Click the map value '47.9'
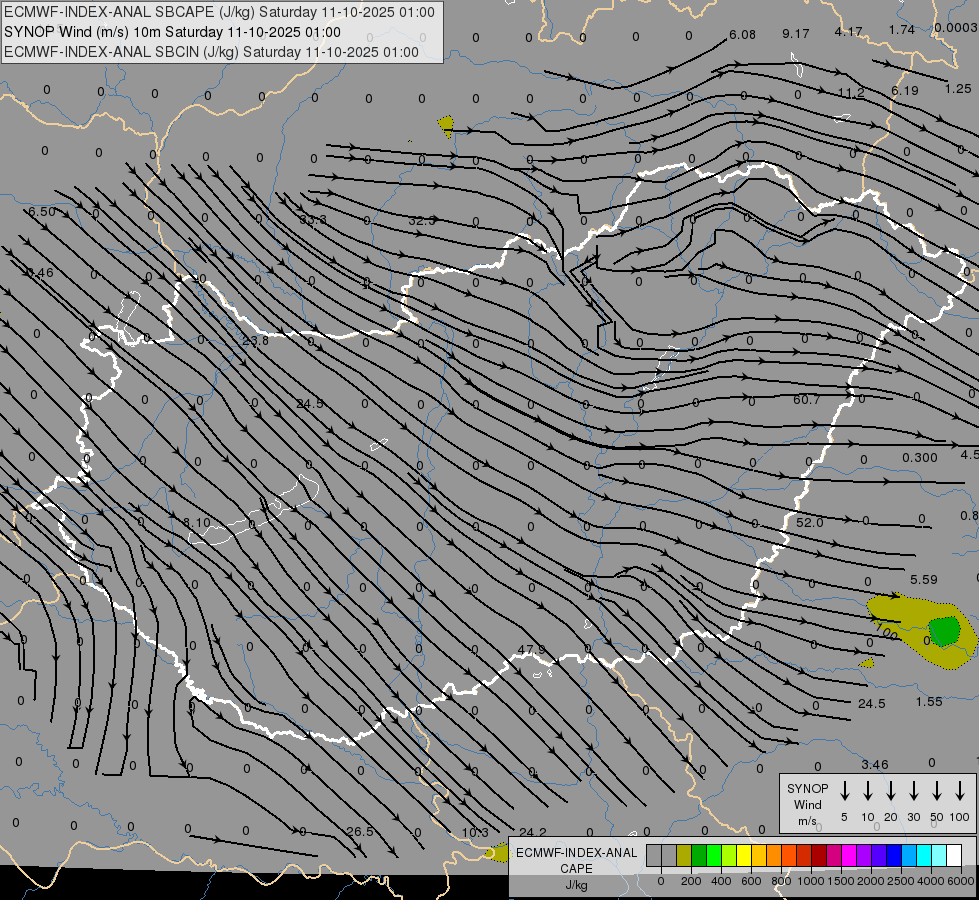Screen dimensions: 979x900 pyautogui.click(x=531, y=650)
